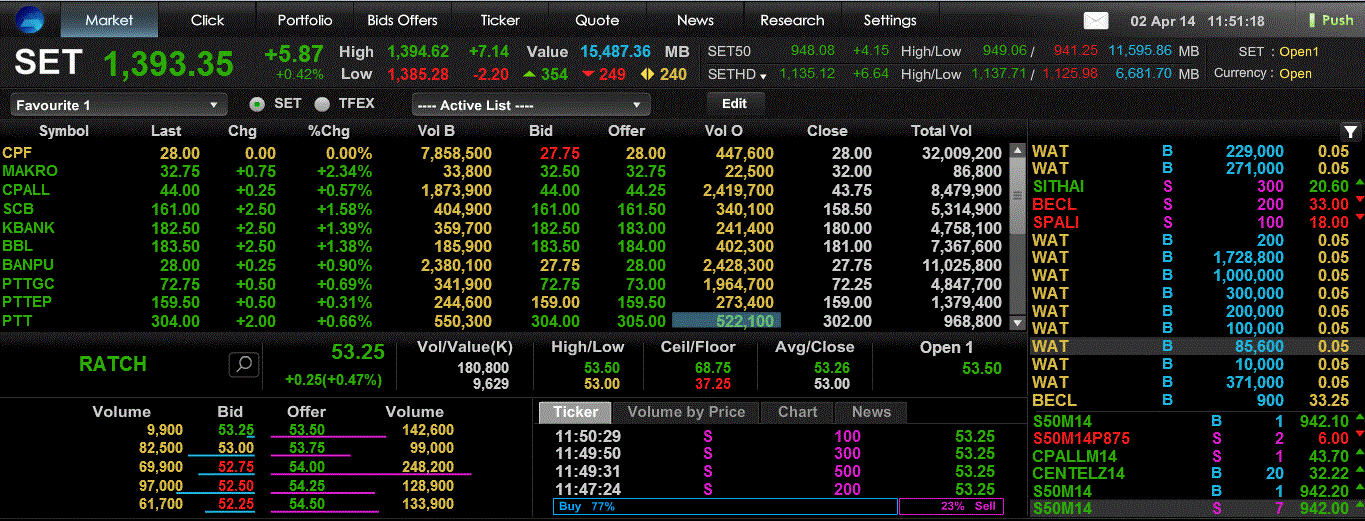Open the Portfolio menu tab

[305, 20]
